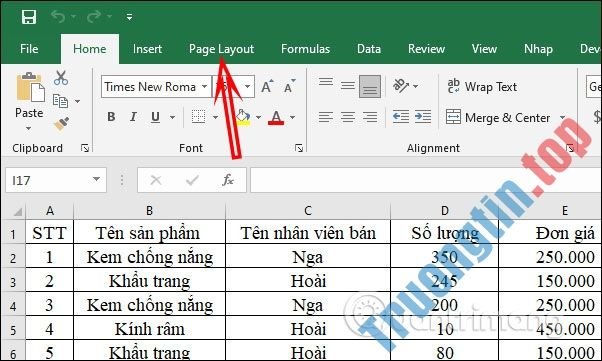The image size is (602, 361).
Task: Click Decrease Font Size icon
Action: coord(289,87)
